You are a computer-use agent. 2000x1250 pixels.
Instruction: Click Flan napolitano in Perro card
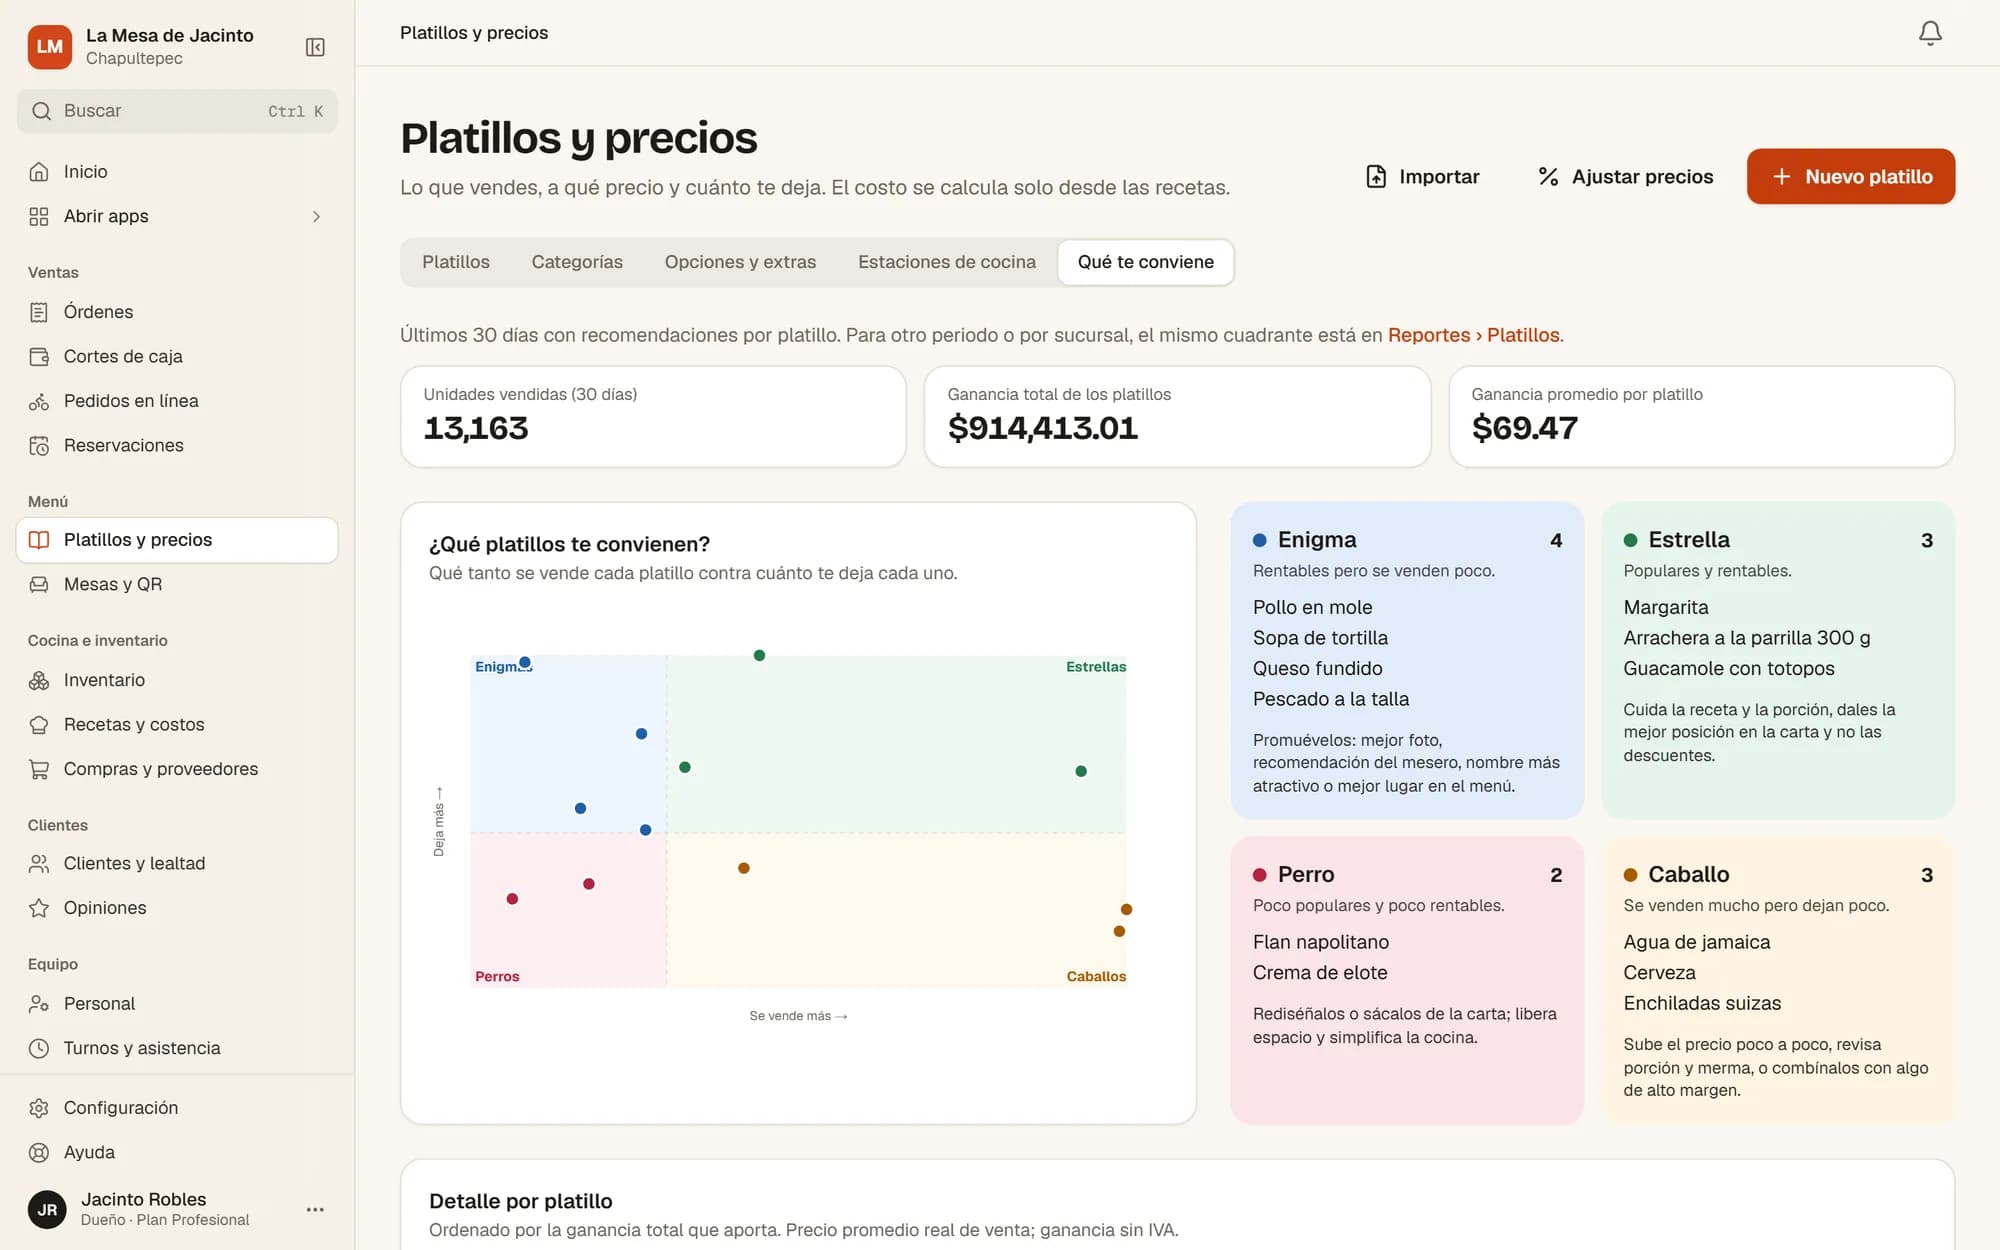pos(1321,942)
